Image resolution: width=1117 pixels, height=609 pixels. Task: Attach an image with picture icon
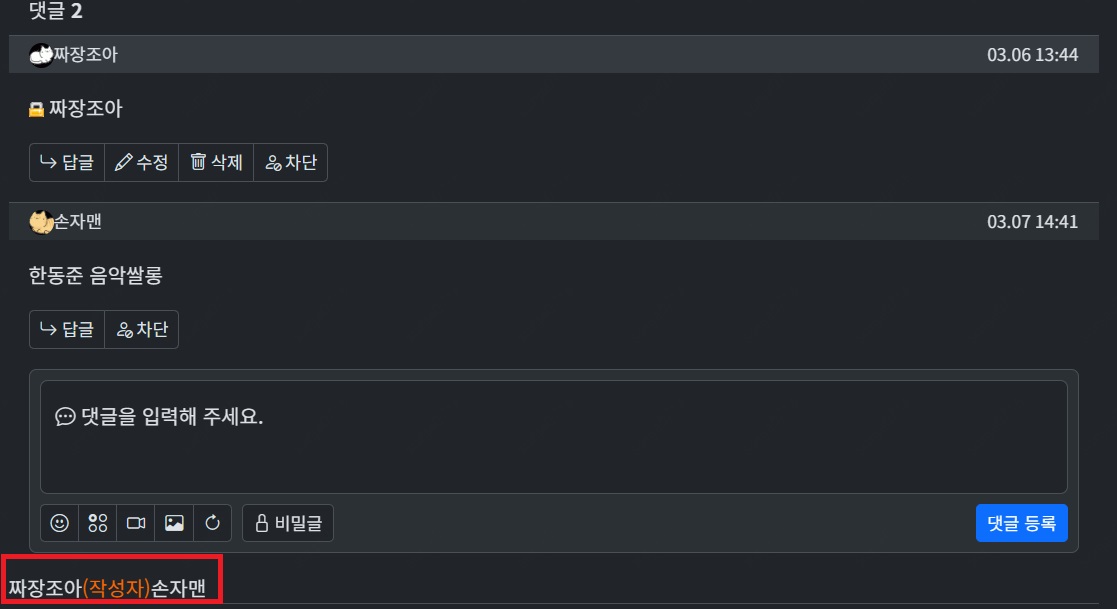[175, 523]
